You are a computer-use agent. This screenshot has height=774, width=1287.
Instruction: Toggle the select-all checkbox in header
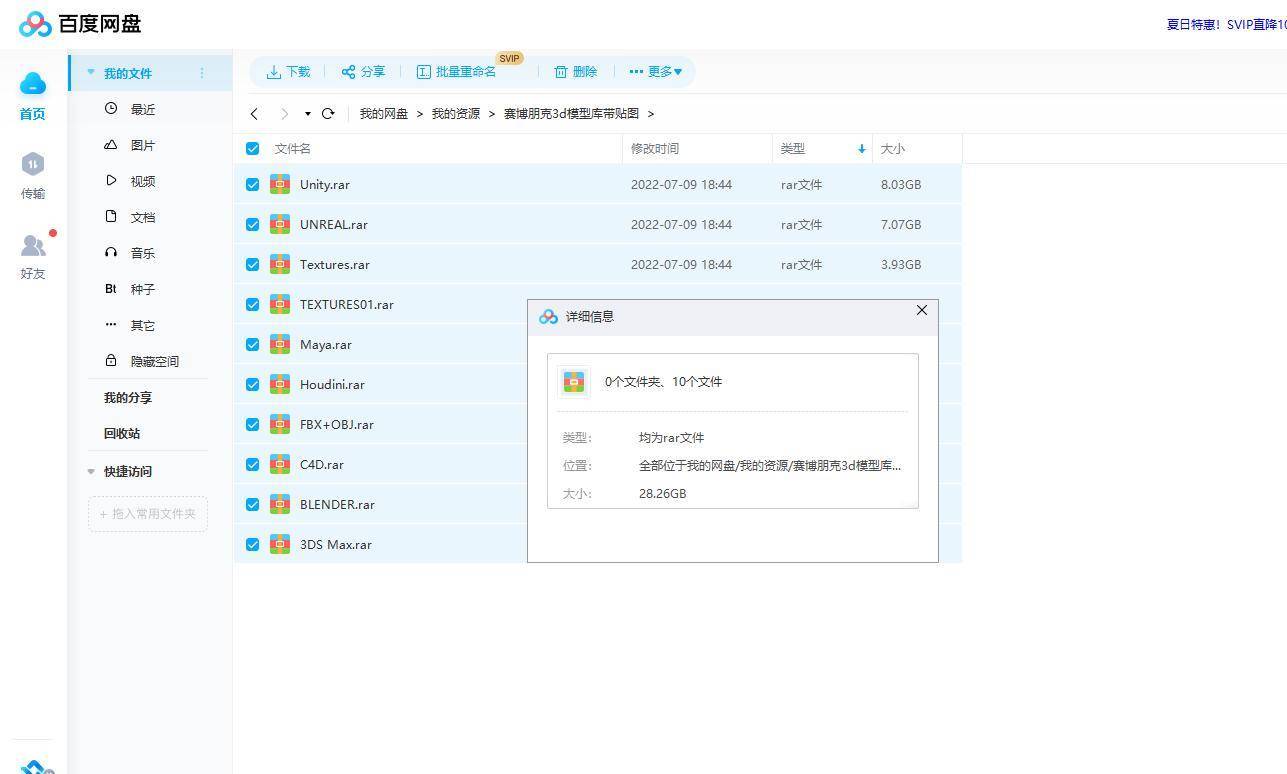tap(252, 148)
